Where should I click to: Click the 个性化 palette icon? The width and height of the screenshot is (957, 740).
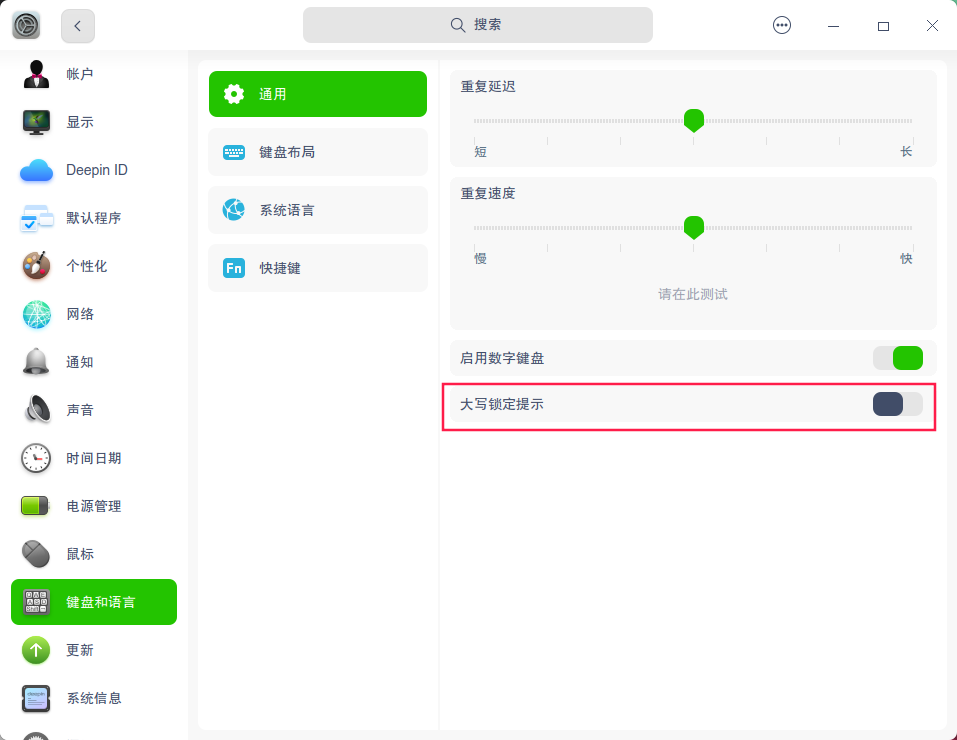click(36, 266)
